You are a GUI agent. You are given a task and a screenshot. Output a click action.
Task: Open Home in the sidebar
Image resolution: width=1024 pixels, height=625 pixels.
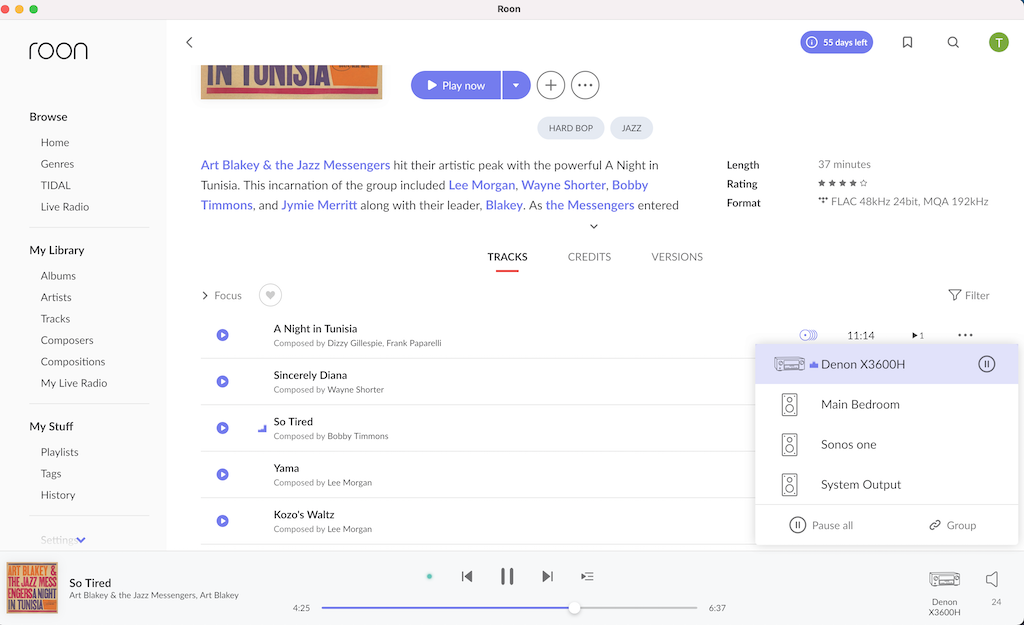pos(55,142)
